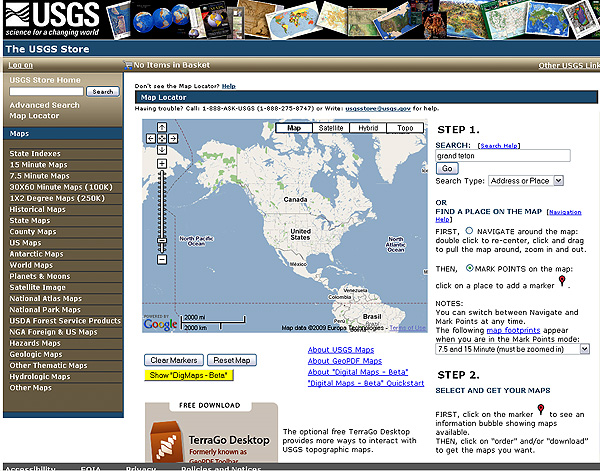The height and width of the screenshot is (471, 600).
Task: Pan the map left with the arrow
Action: click(x=150, y=139)
